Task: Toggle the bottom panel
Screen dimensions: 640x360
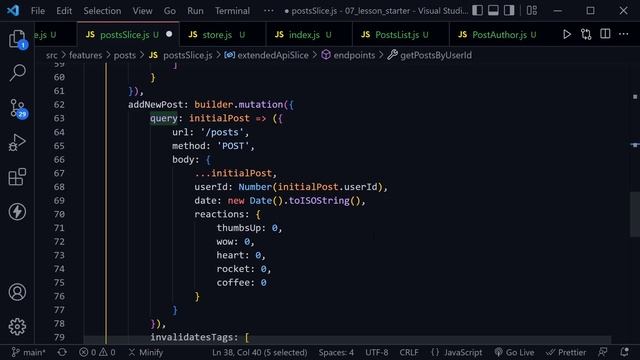Action: [x=493, y=10]
